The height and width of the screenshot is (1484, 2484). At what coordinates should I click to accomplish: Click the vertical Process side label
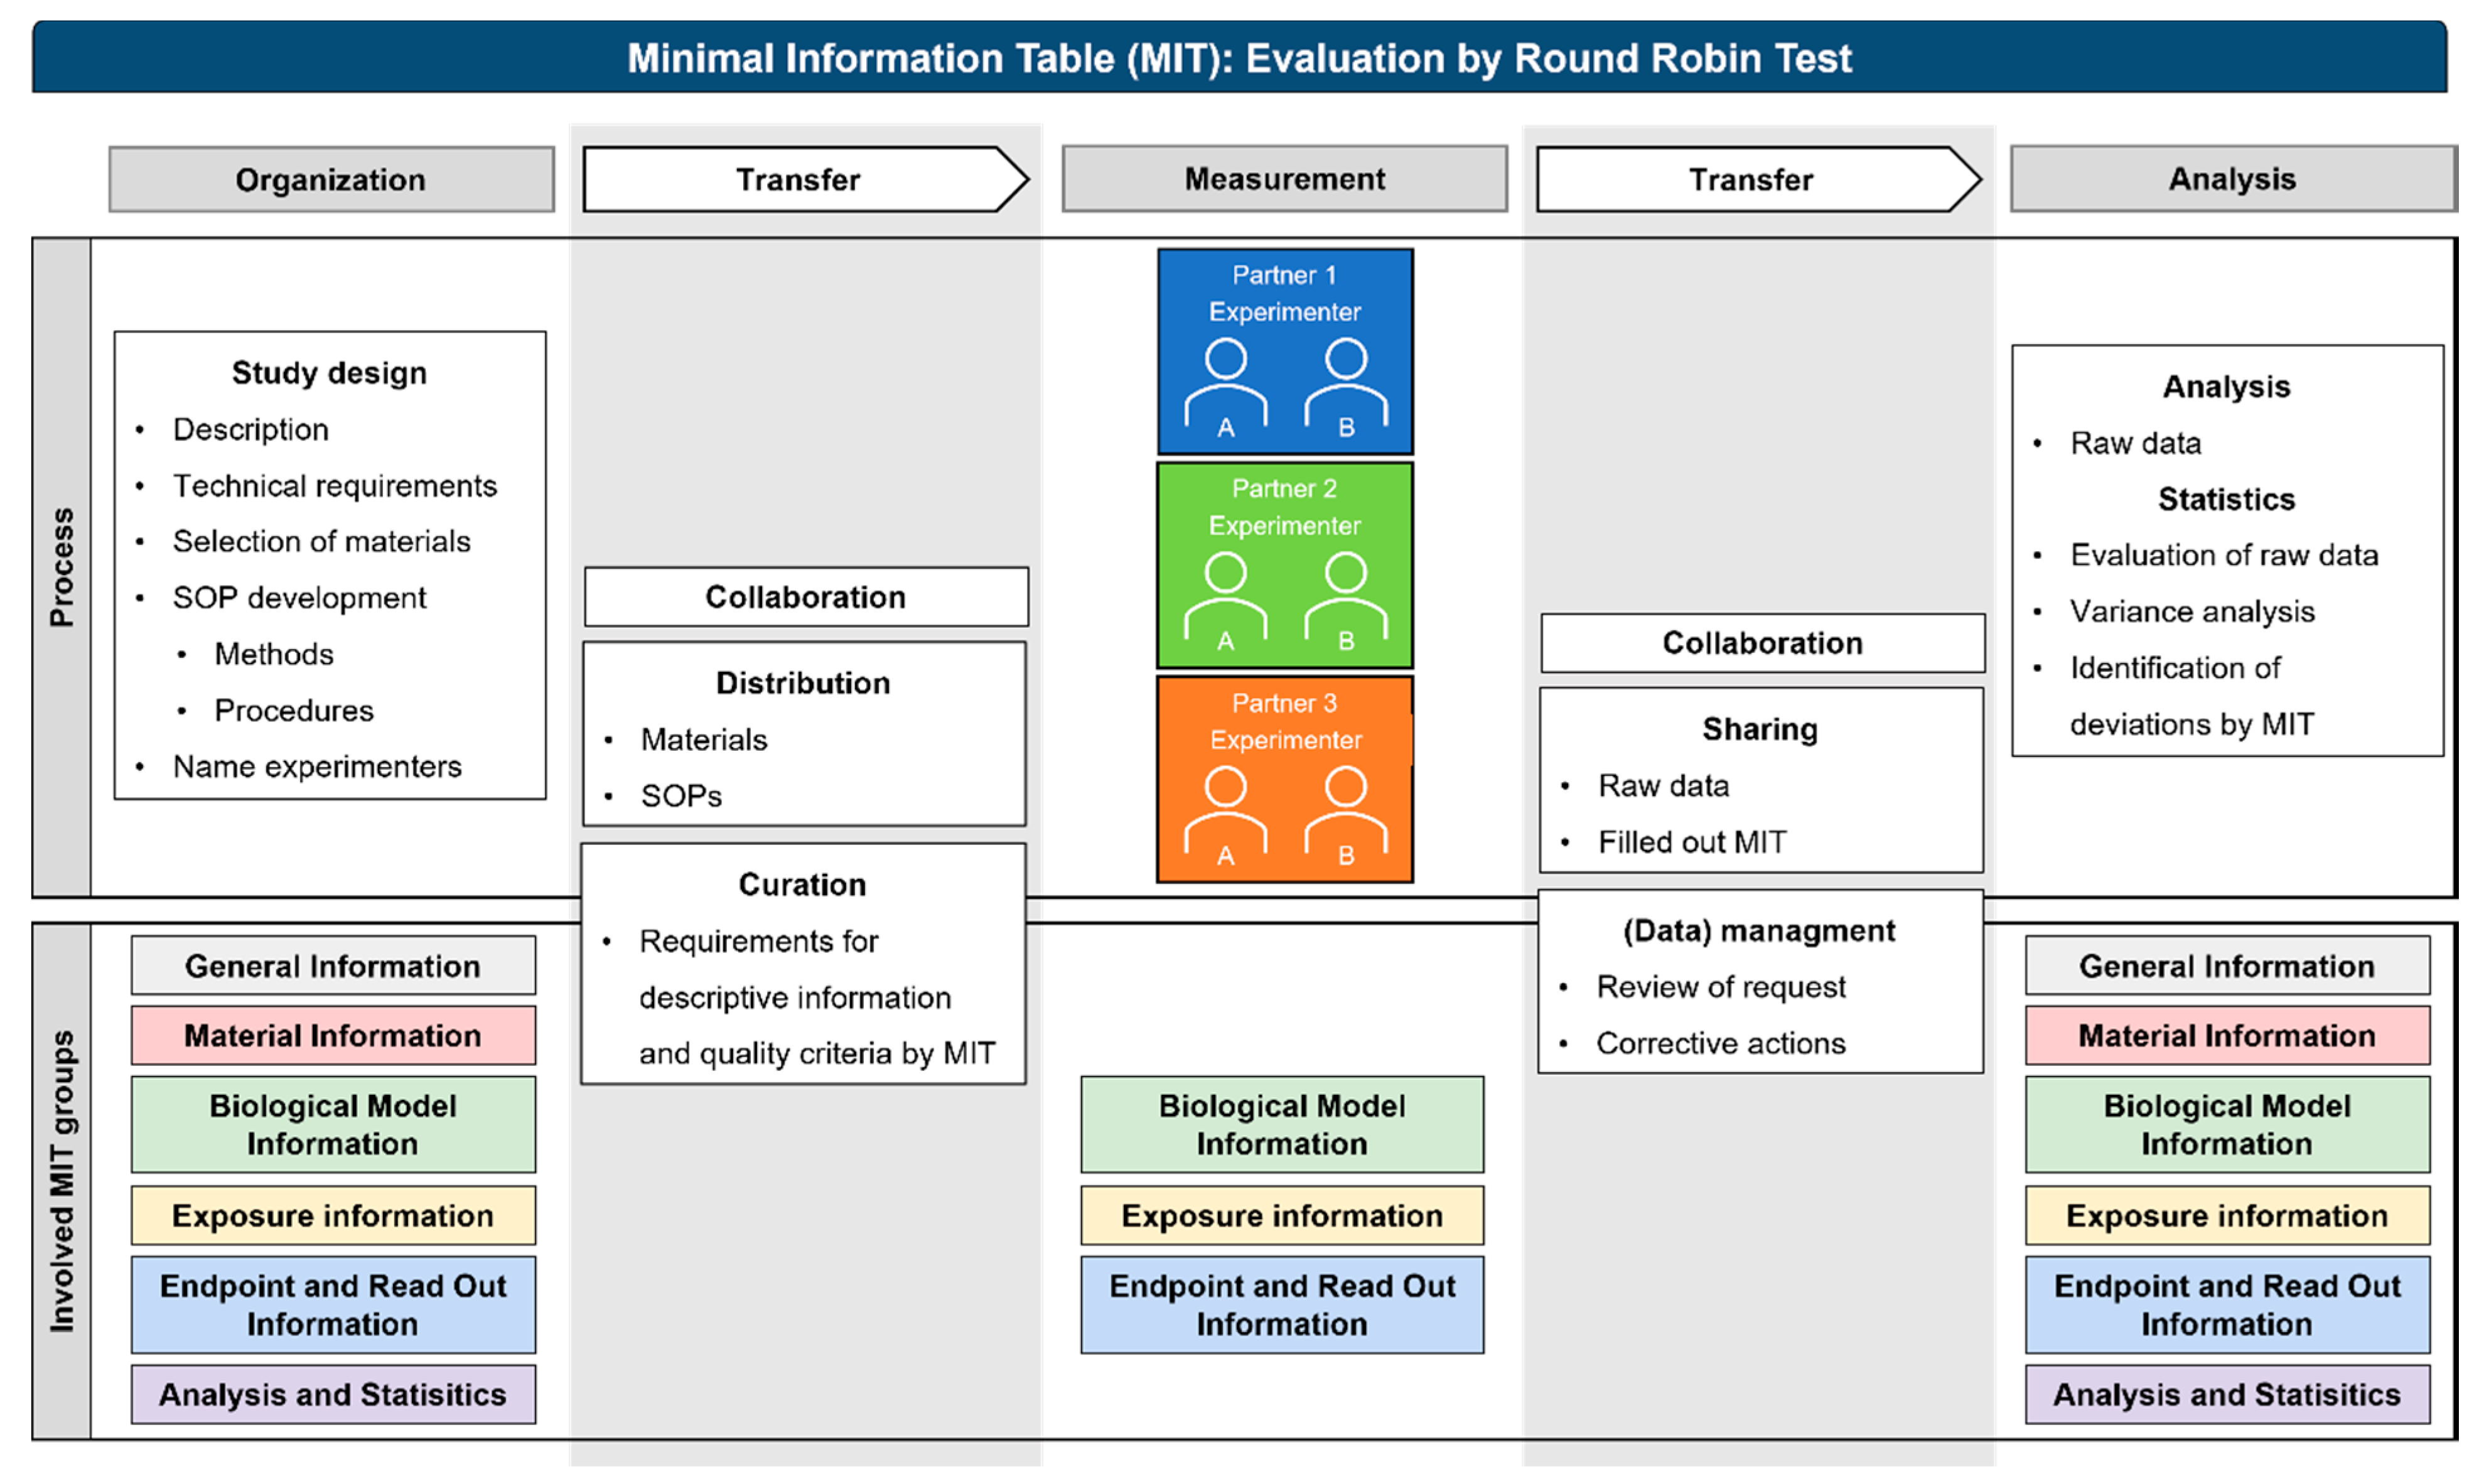(x=62, y=567)
